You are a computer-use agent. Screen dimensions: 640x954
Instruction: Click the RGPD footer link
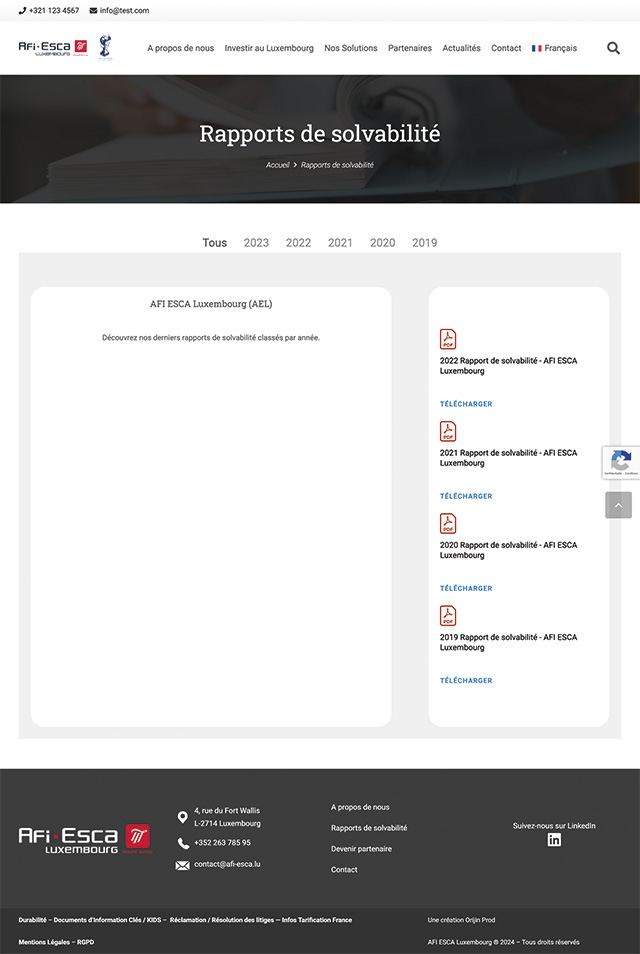[86, 942]
